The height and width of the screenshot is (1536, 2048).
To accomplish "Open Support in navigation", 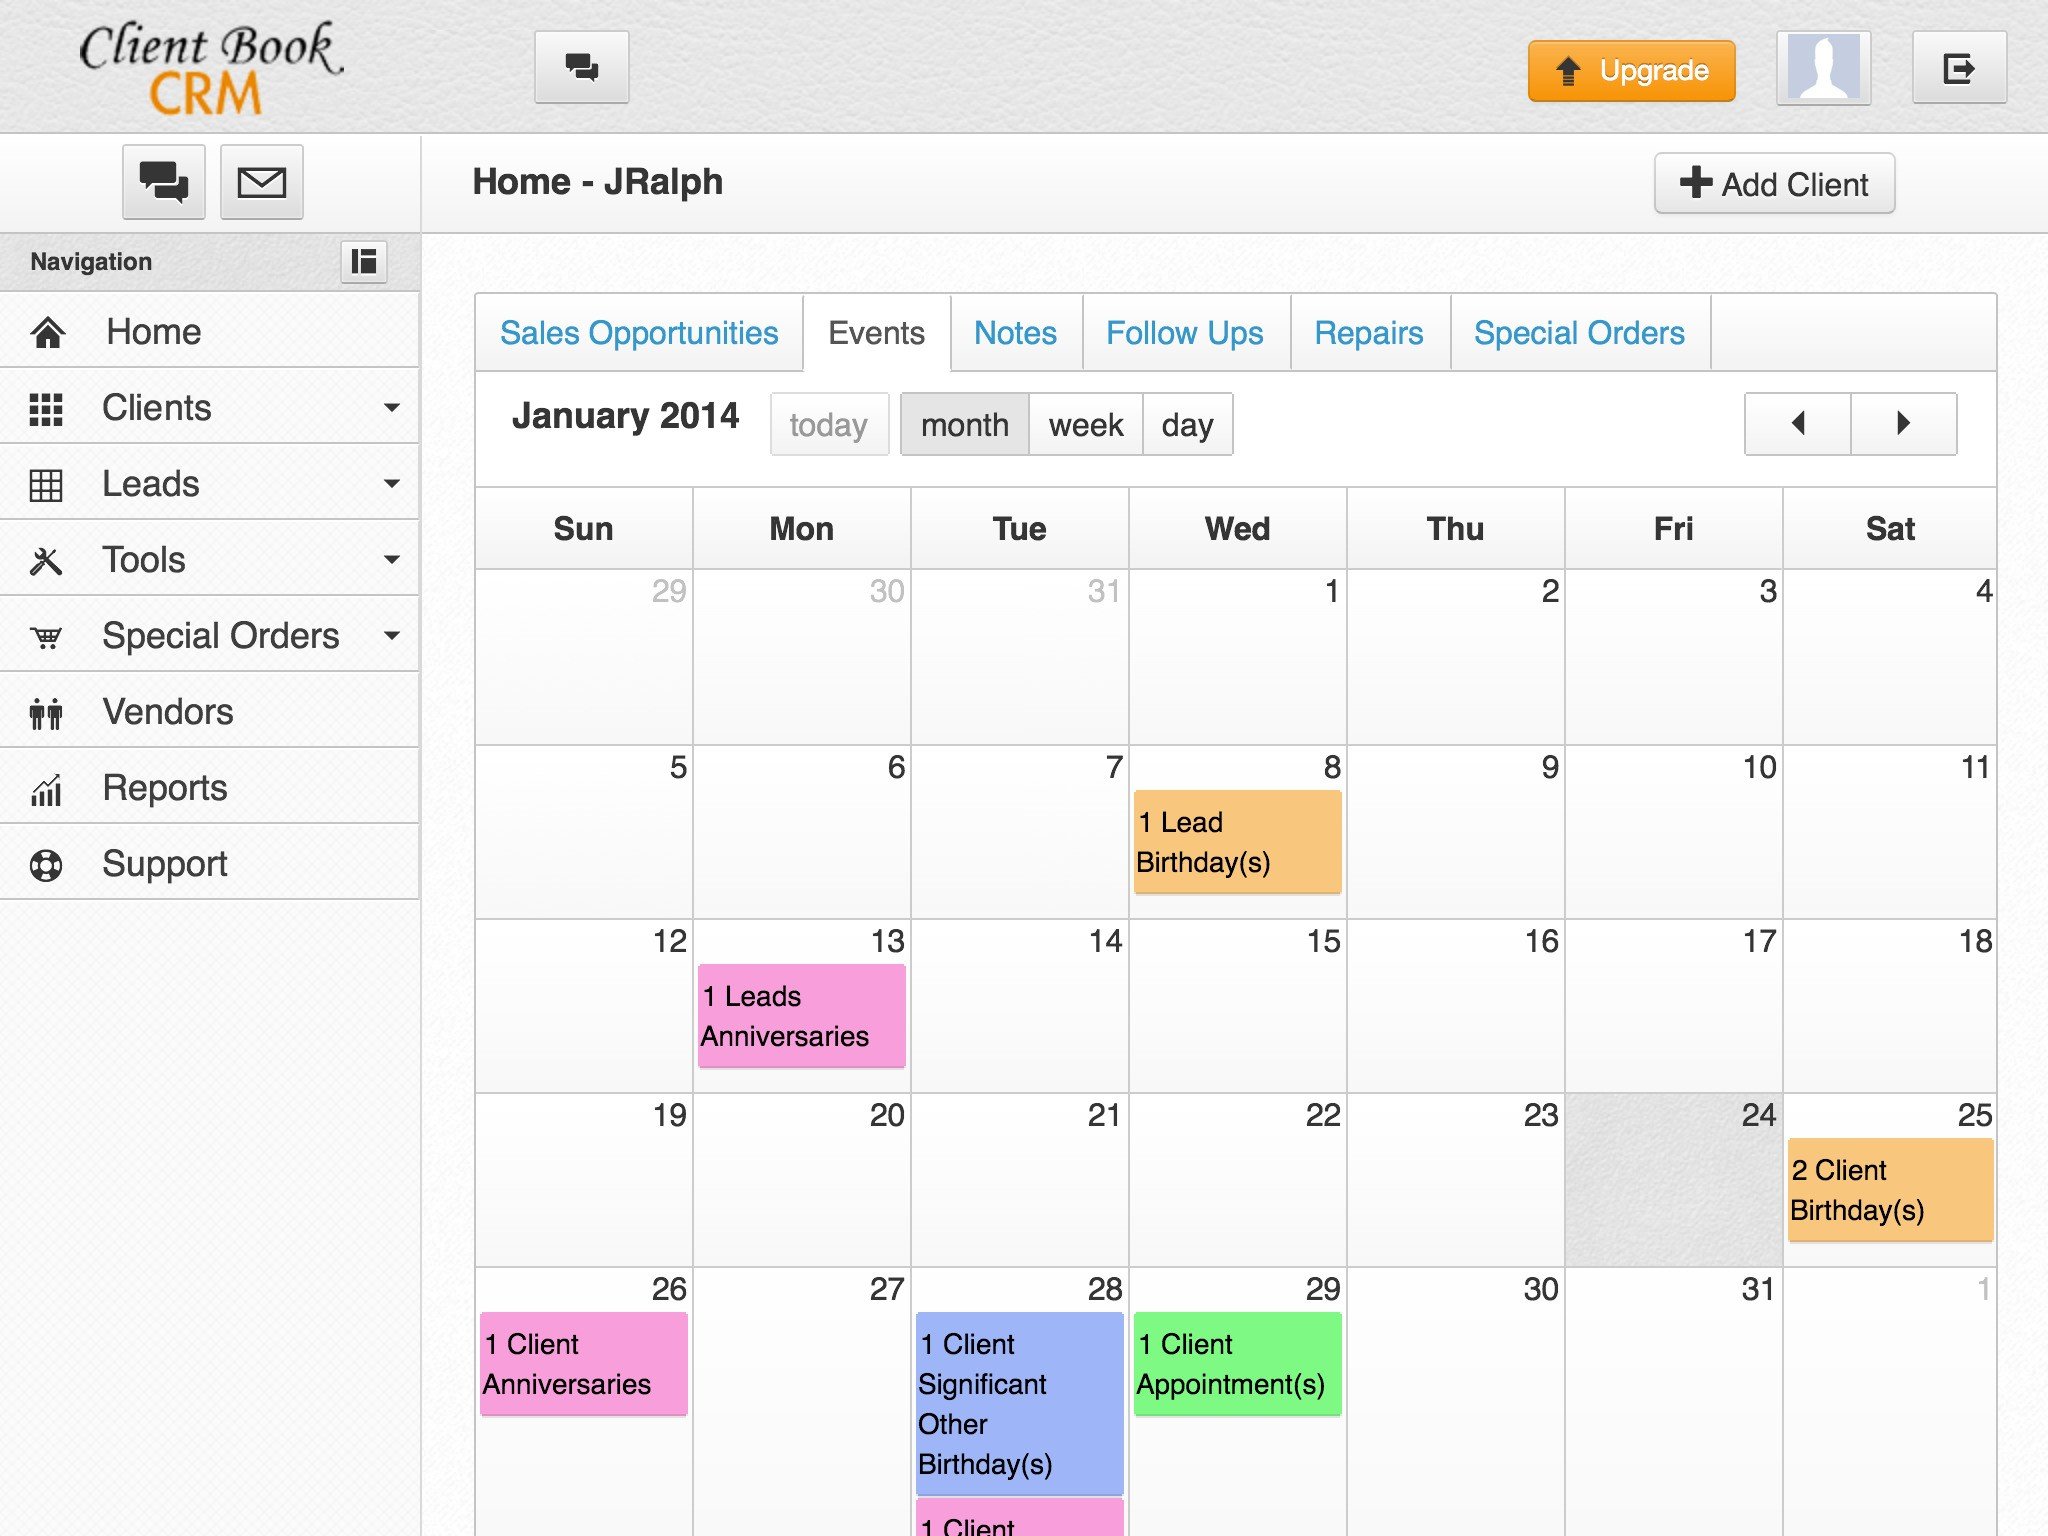I will coord(209,863).
